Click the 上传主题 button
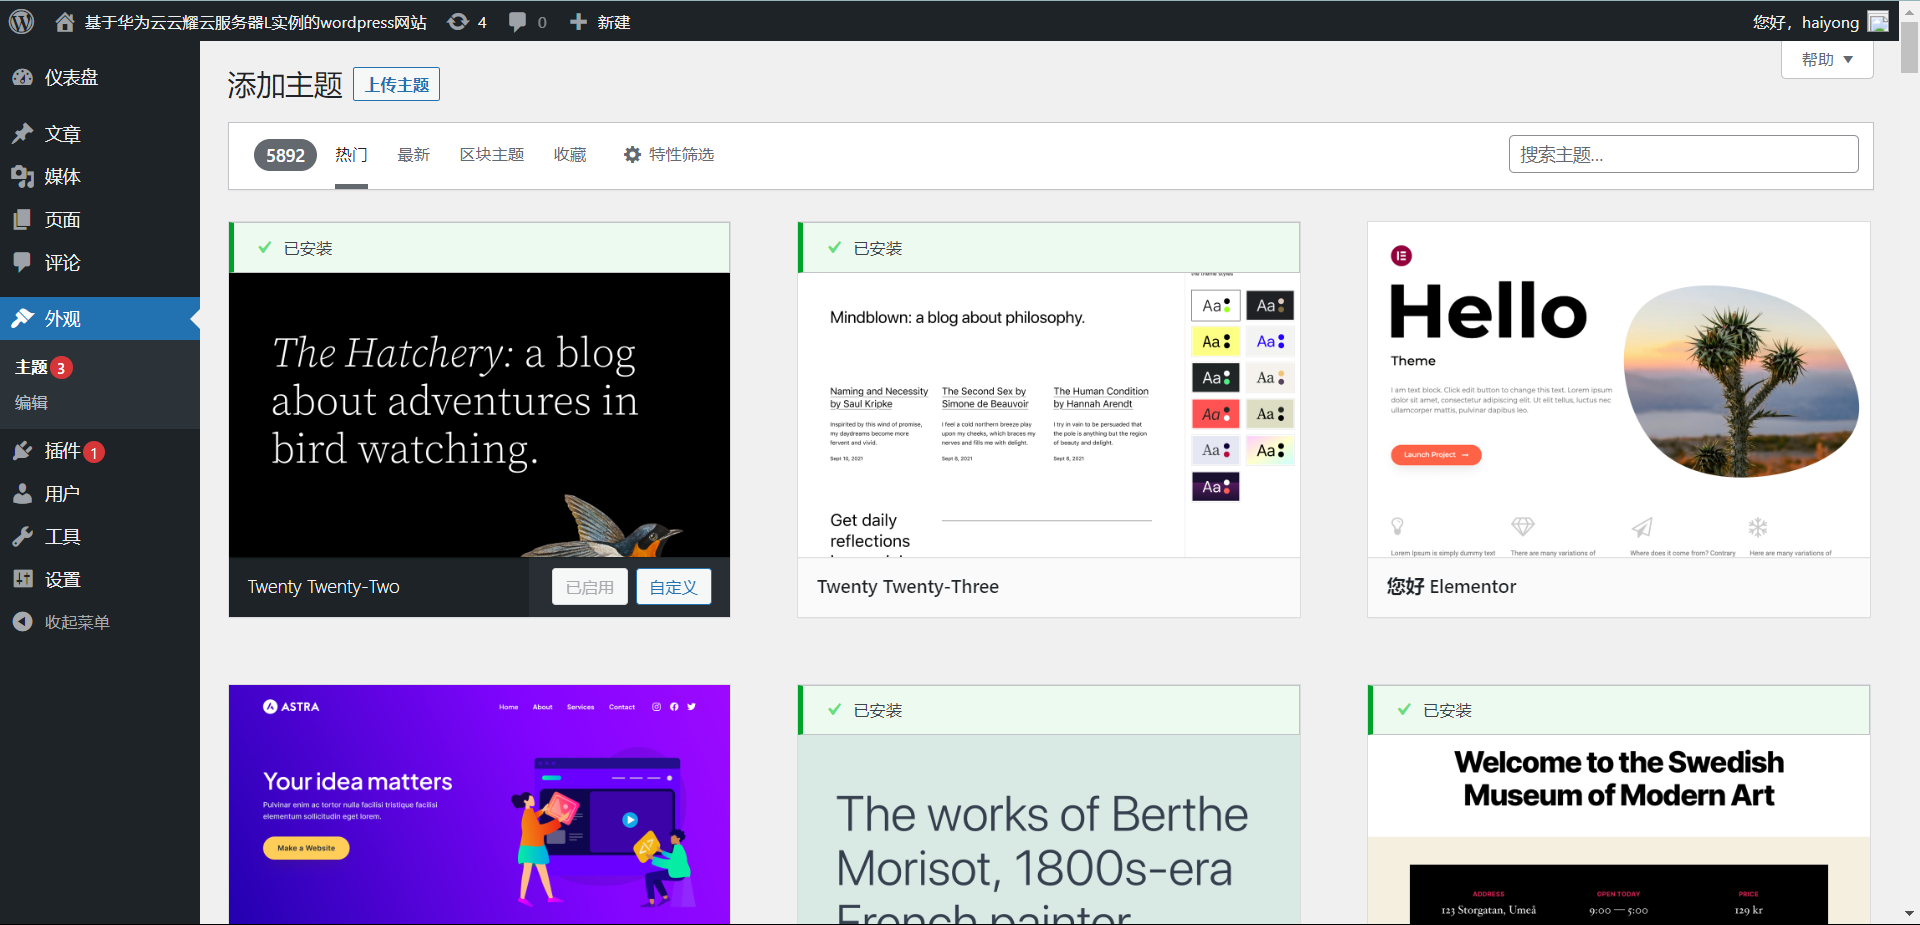The height and width of the screenshot is (925, 1920). [x=397, y=85]
